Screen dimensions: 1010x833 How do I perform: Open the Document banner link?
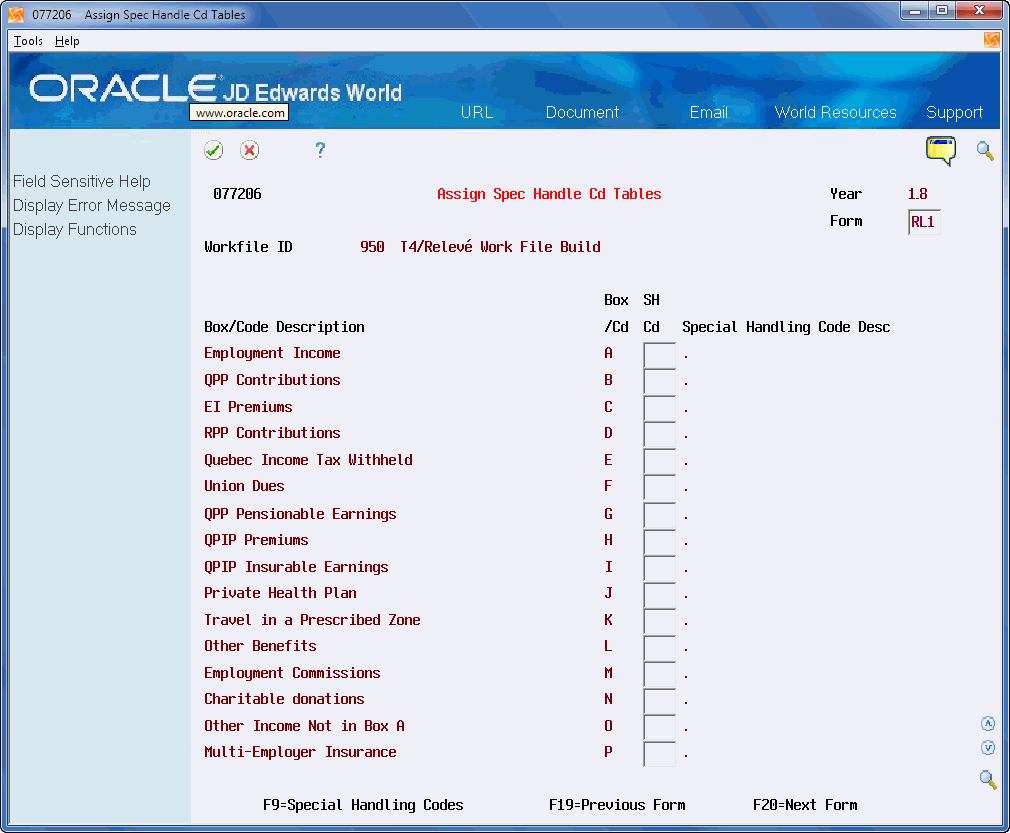(x=582, y=113)
